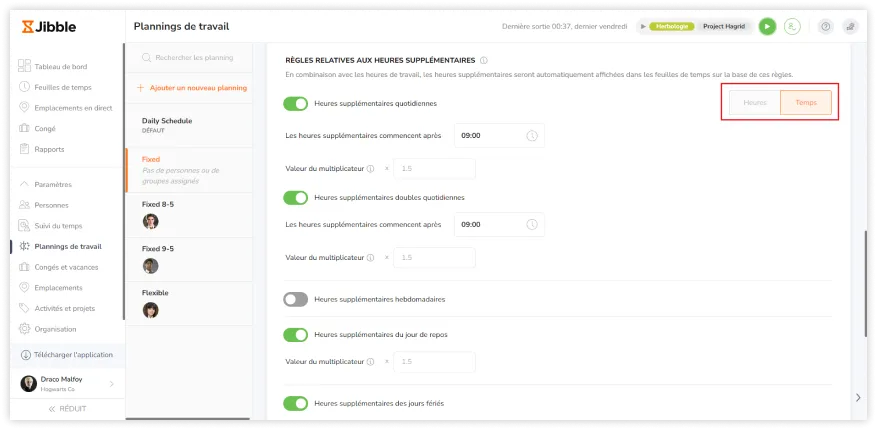Click the Organisation gear icon
The height and width of the screenshot is (430, 877).
[x=24, y=329]
